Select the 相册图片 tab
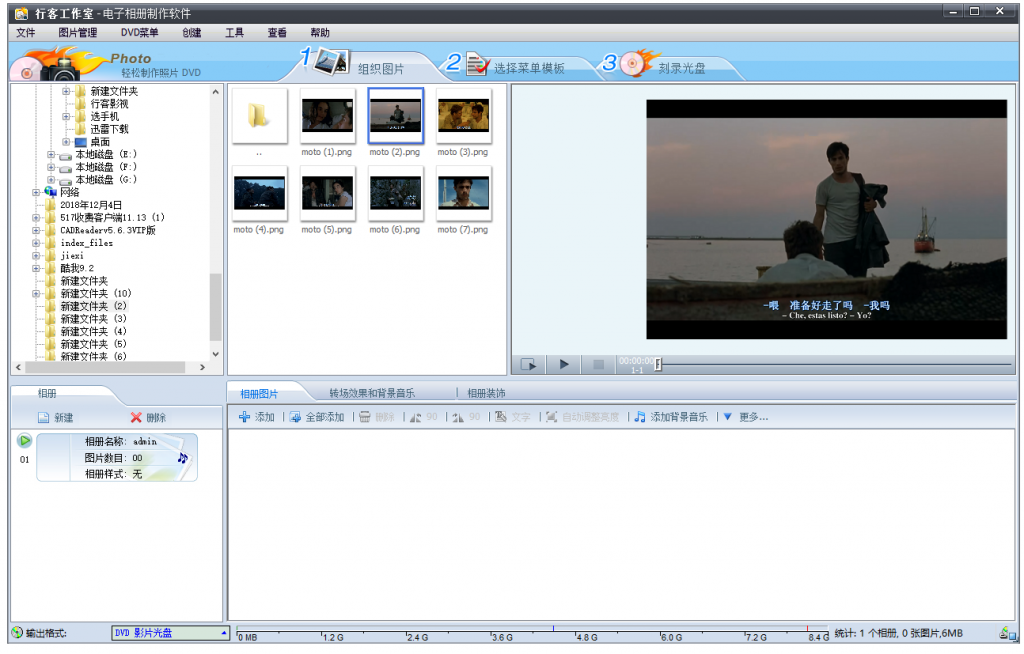Image resolution: width=1024 pixels, height=654 pixels. pos(259,394)
